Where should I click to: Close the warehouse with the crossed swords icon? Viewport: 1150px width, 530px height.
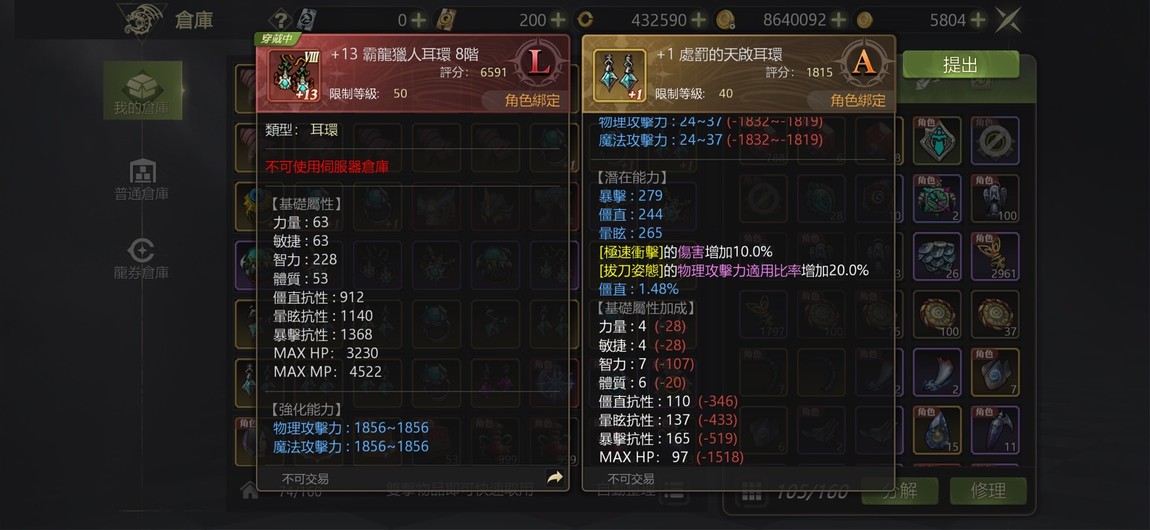(1008, 20)
